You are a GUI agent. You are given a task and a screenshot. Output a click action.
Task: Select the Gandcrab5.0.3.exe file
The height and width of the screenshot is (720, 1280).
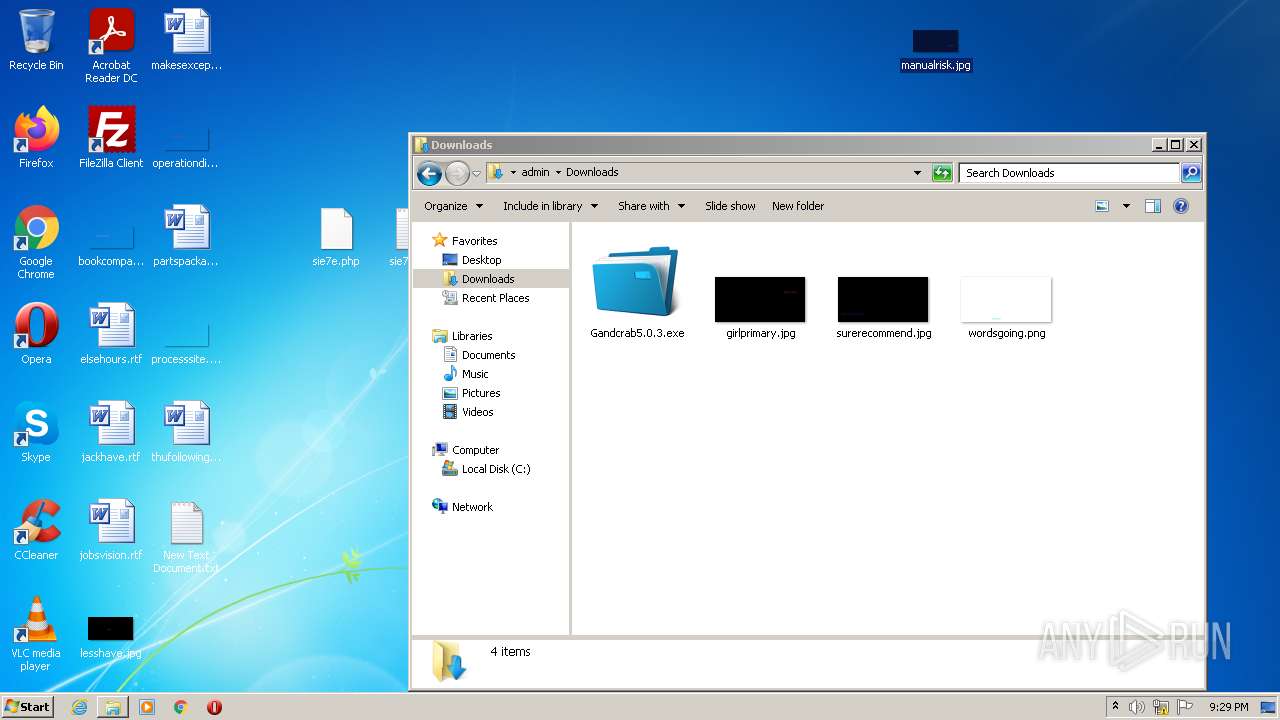pos(637,292)
